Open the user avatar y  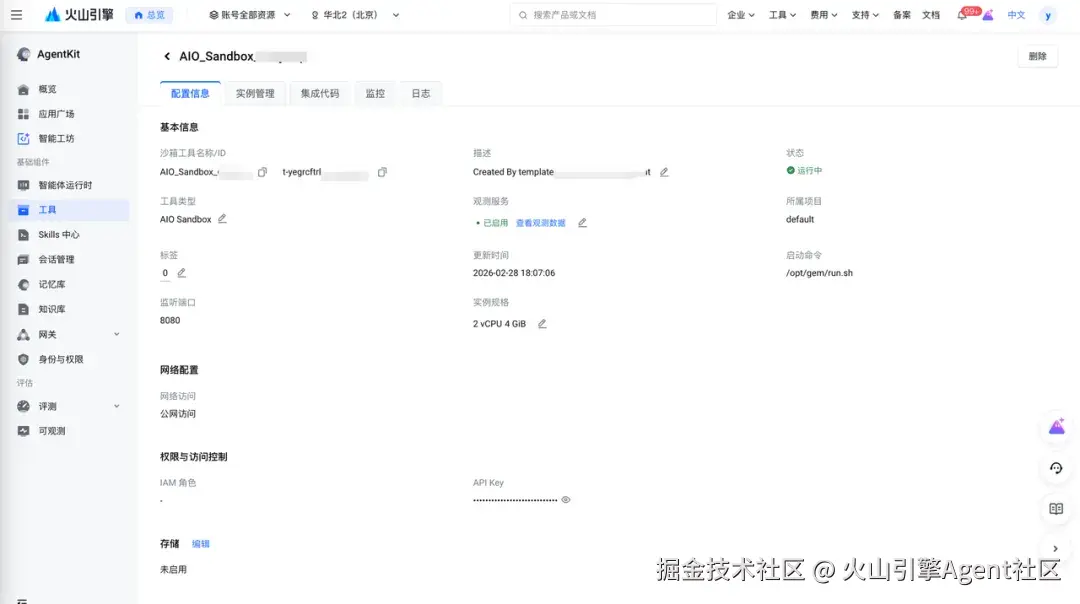point(1048,15)
